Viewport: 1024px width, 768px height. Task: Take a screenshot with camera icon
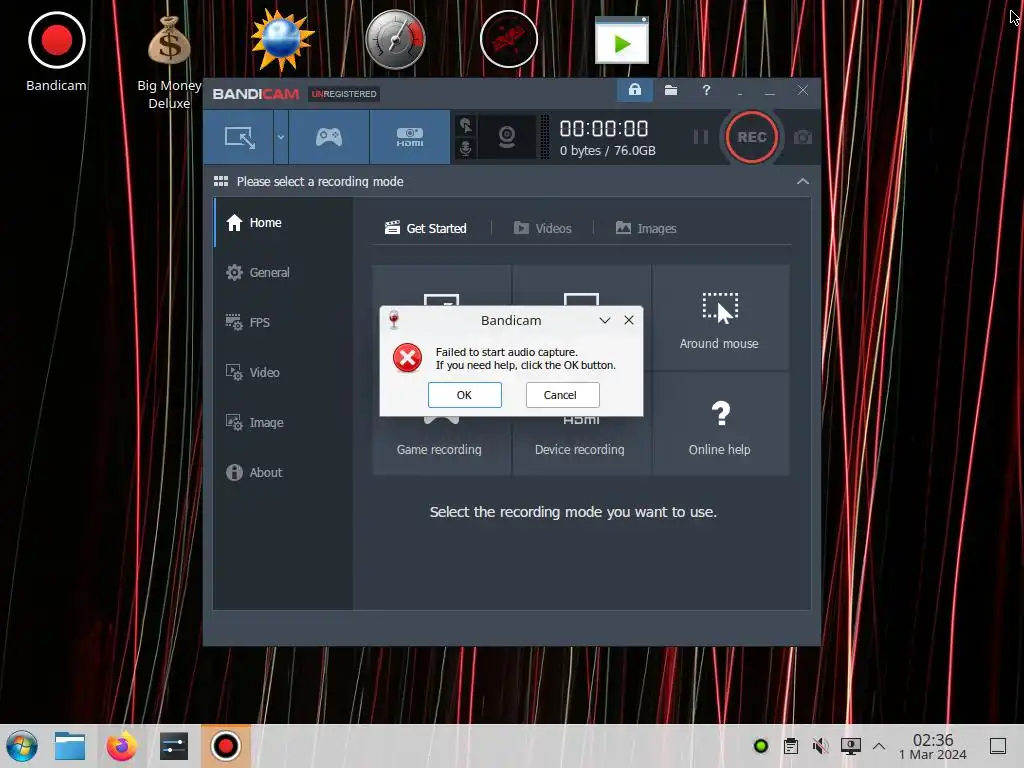(803, 137)
